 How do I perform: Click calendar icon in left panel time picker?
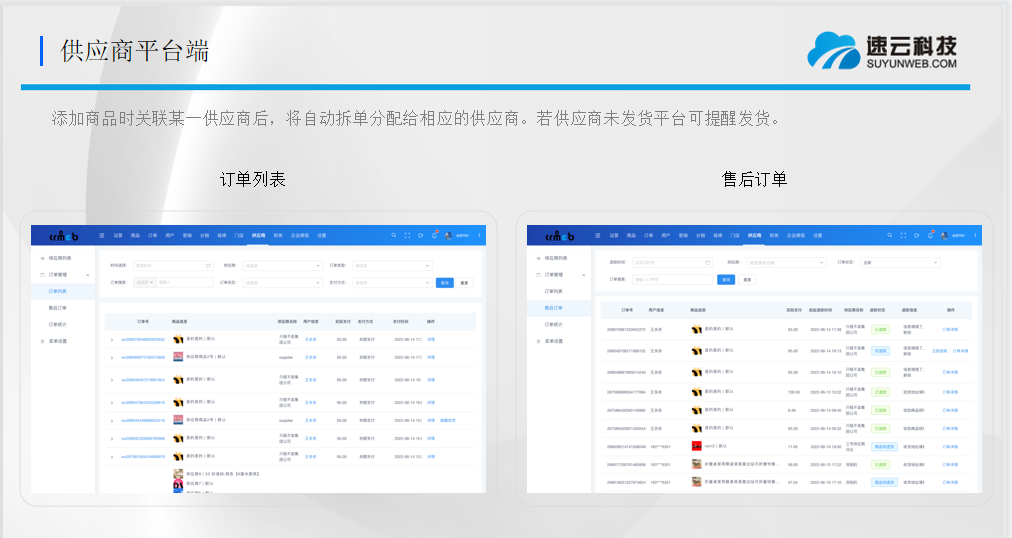click(208, 265)
